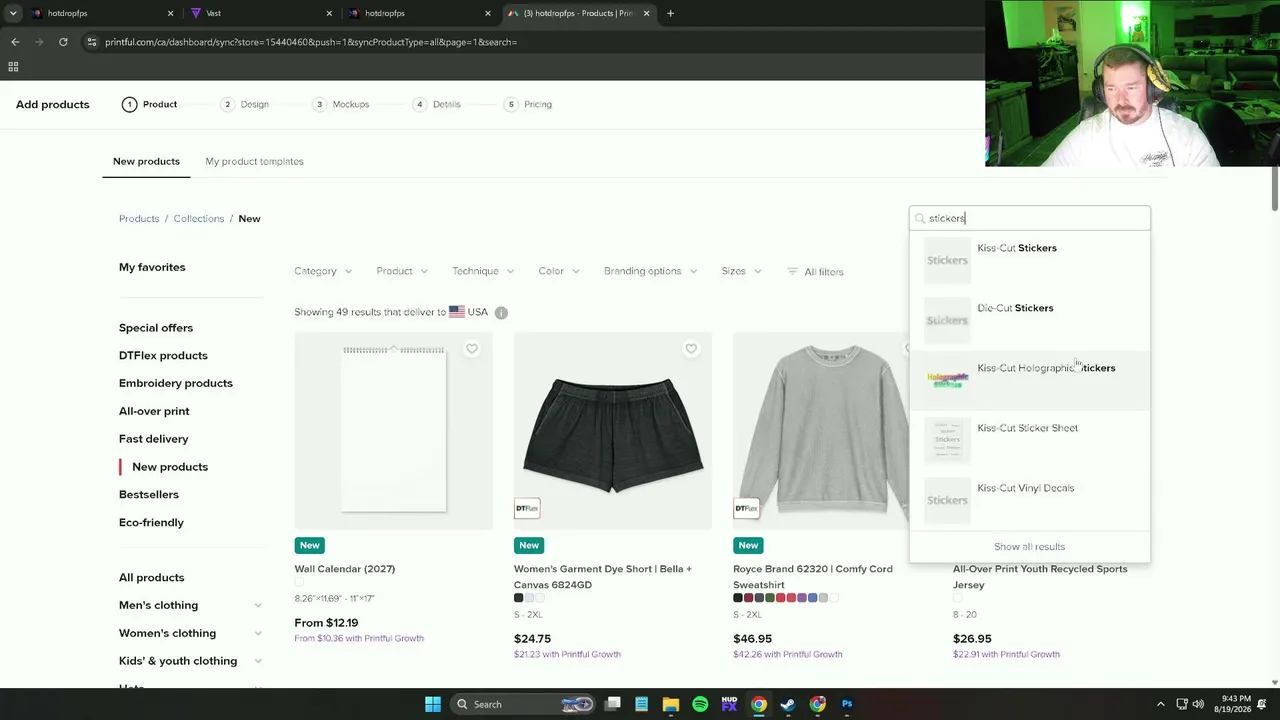This screenshot has height=720, width=1280.
Task: Close the Vast browser tab
Action: [x=329, y=13]
